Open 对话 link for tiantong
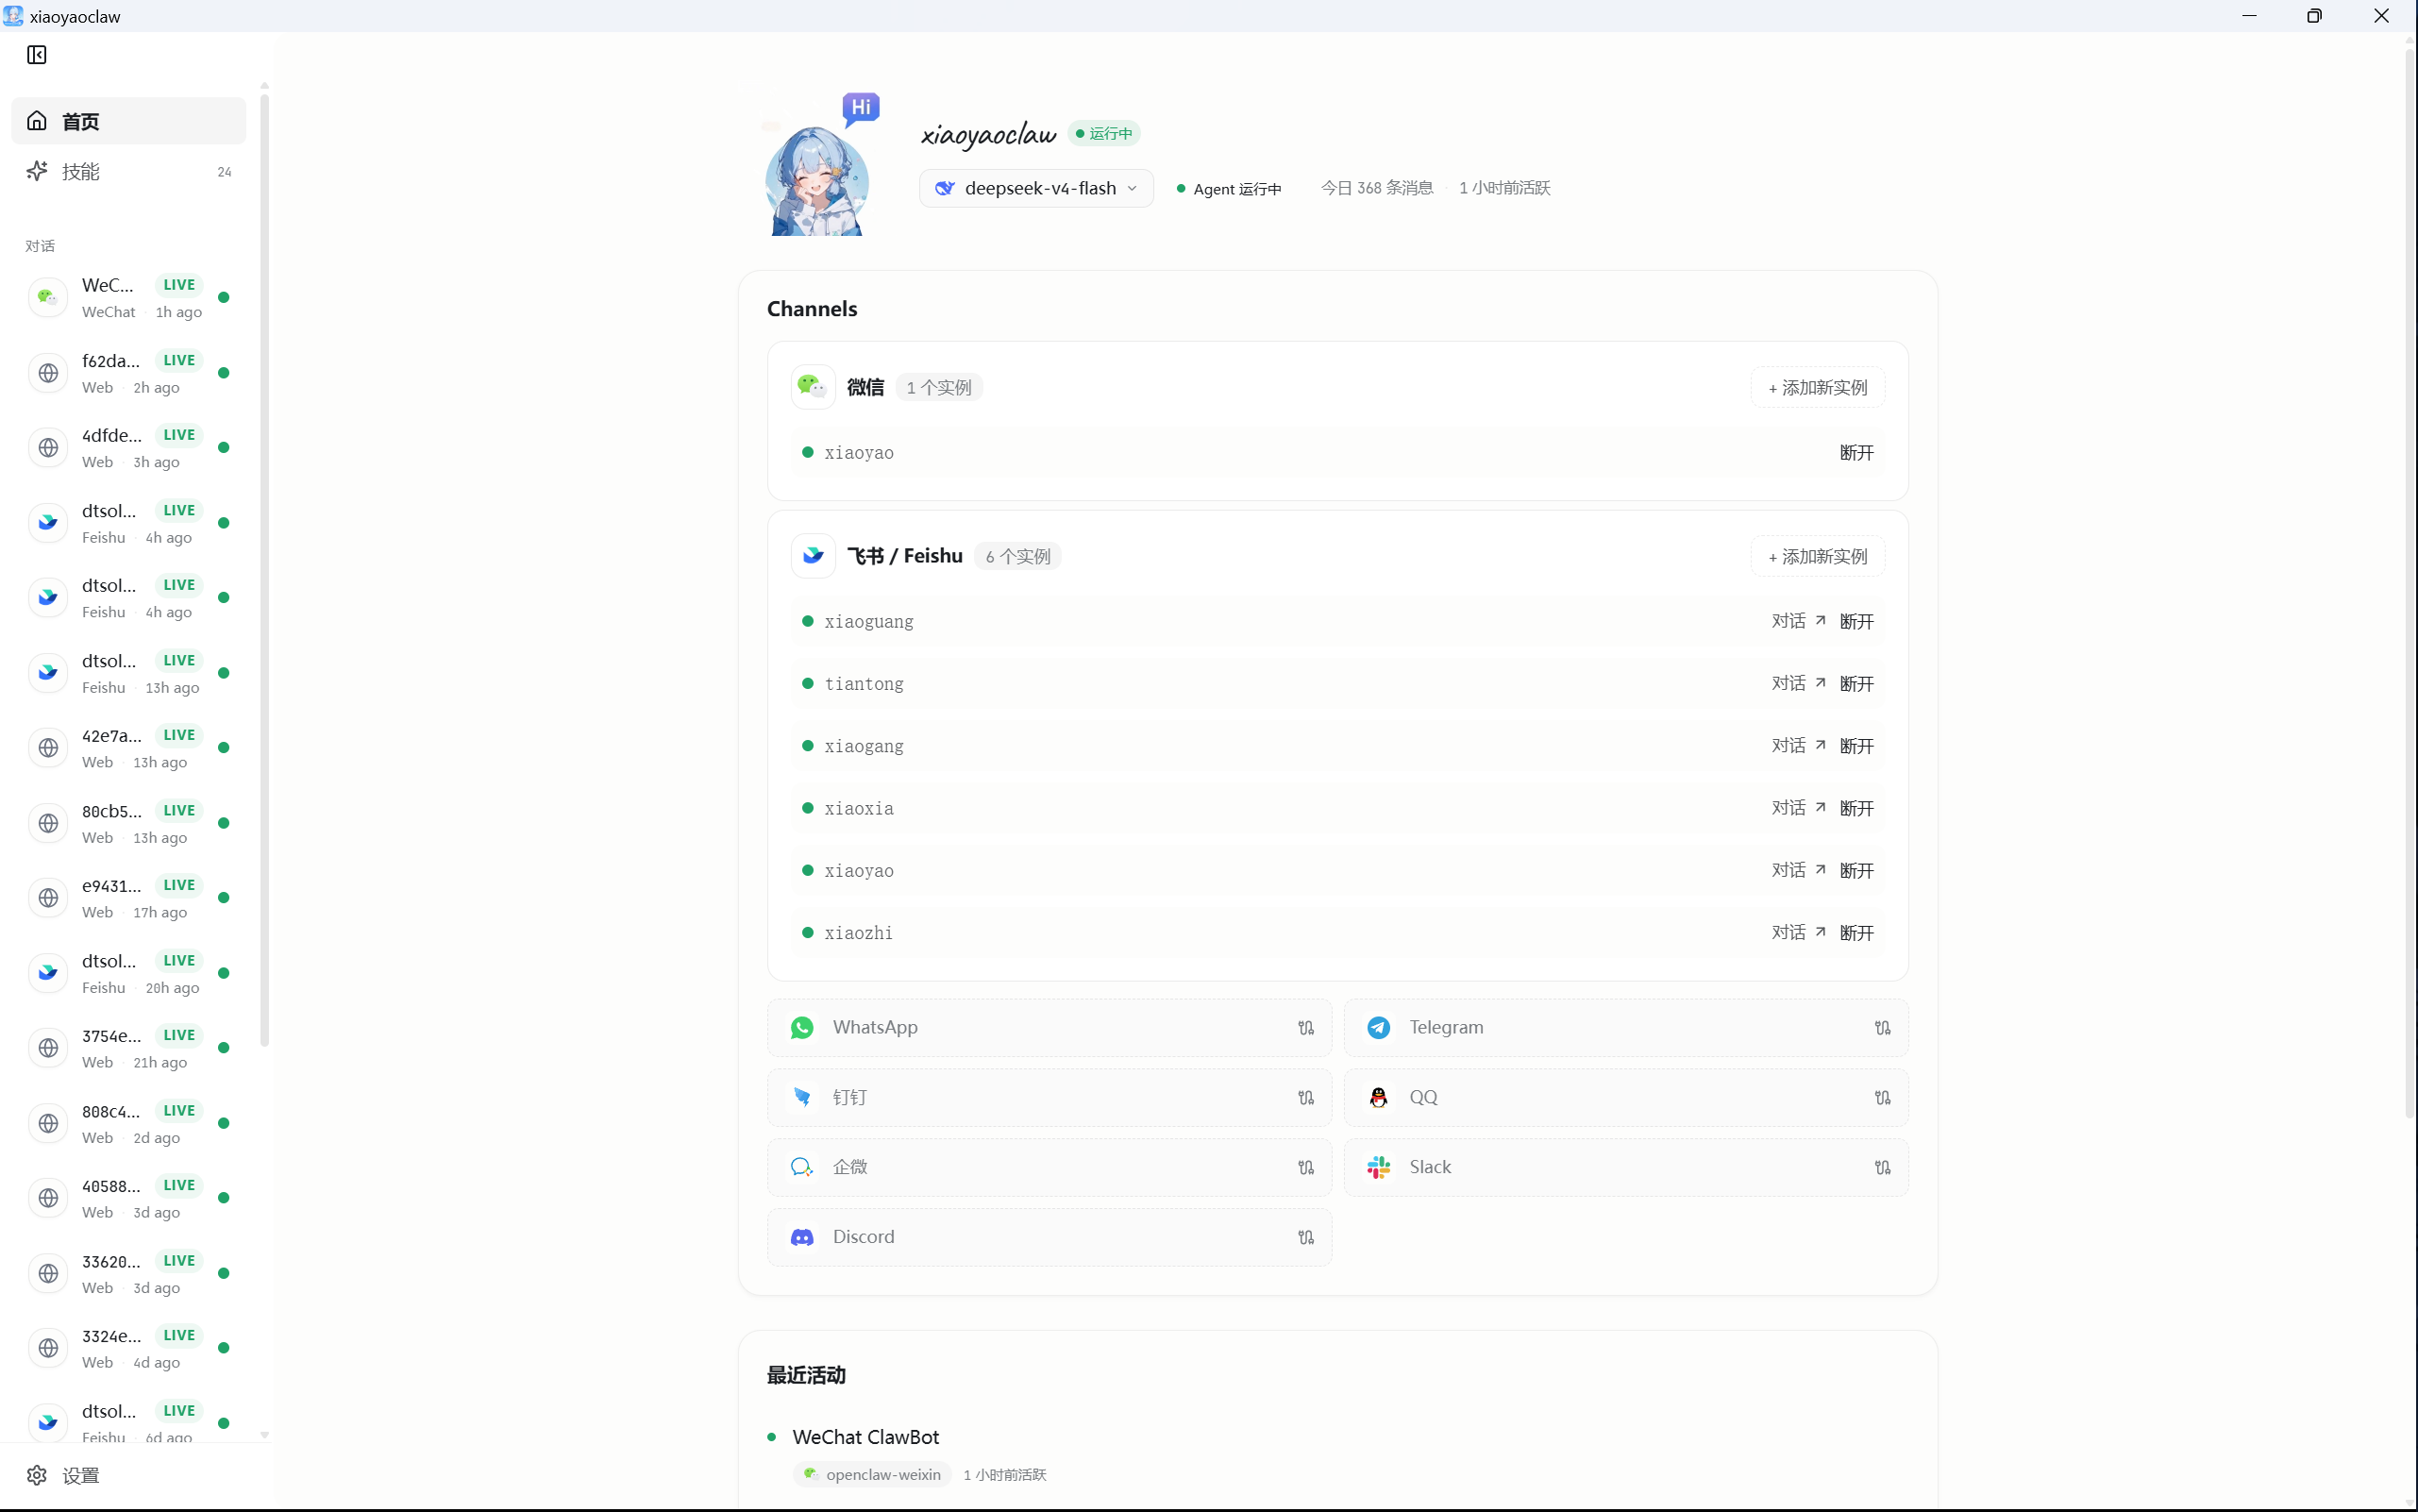This screenshot has width=2418, height=1512. (1798, 683)
